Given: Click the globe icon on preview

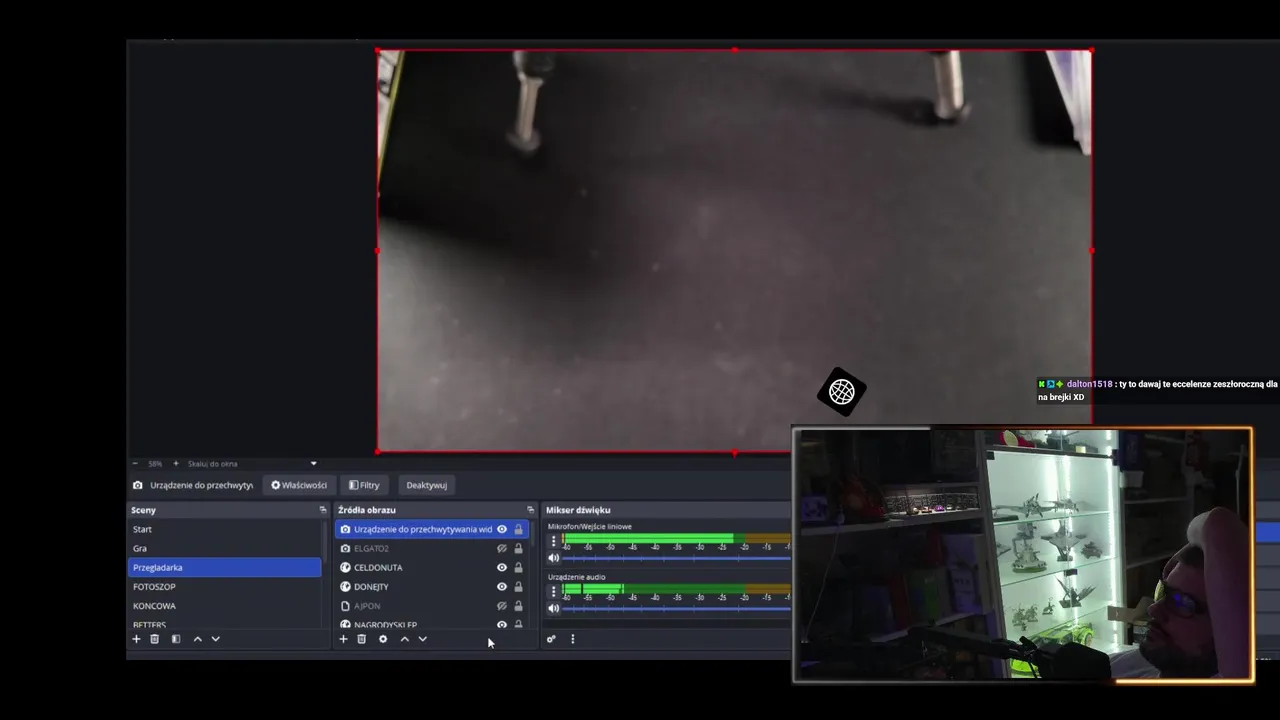Looking at the screenshot, I should pos(842,392).
